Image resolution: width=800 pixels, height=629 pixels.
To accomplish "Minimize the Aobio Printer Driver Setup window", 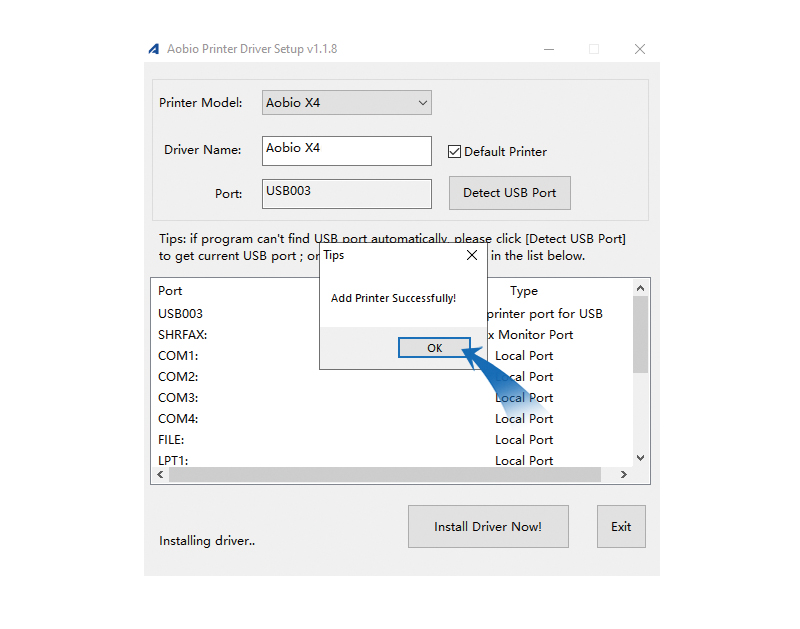I will tap(549, 49).
